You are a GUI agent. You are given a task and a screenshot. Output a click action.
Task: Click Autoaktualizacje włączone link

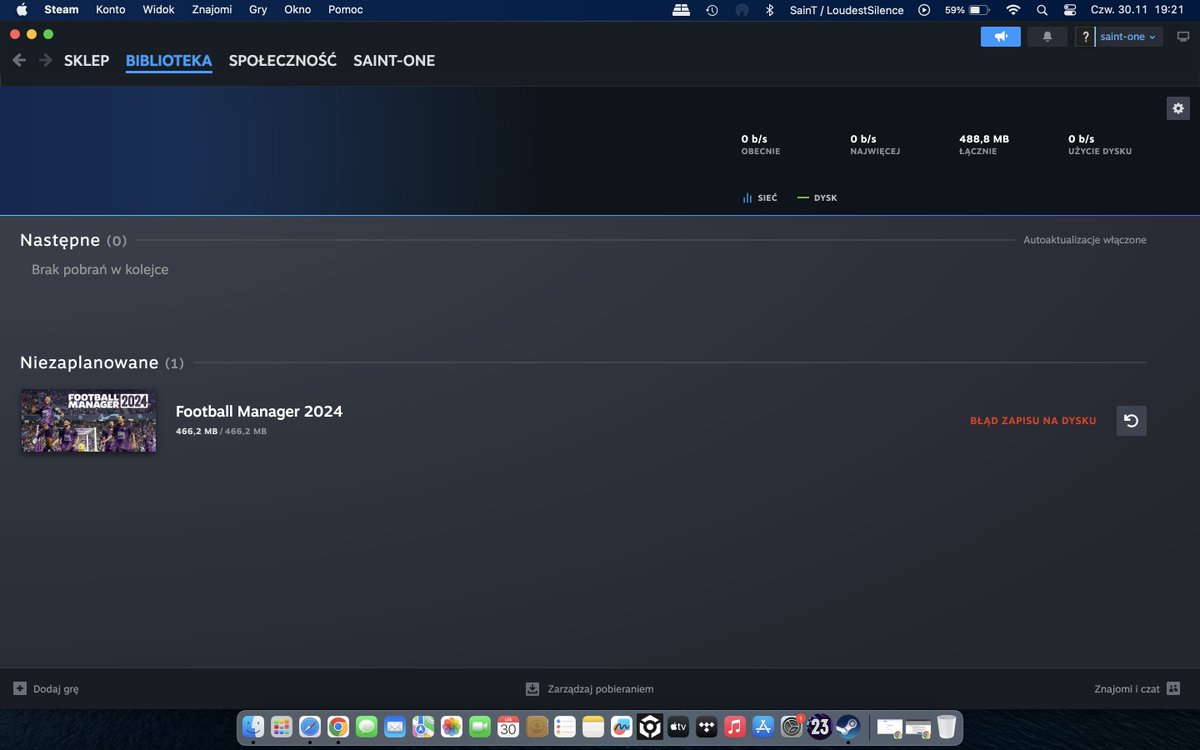1085,240
